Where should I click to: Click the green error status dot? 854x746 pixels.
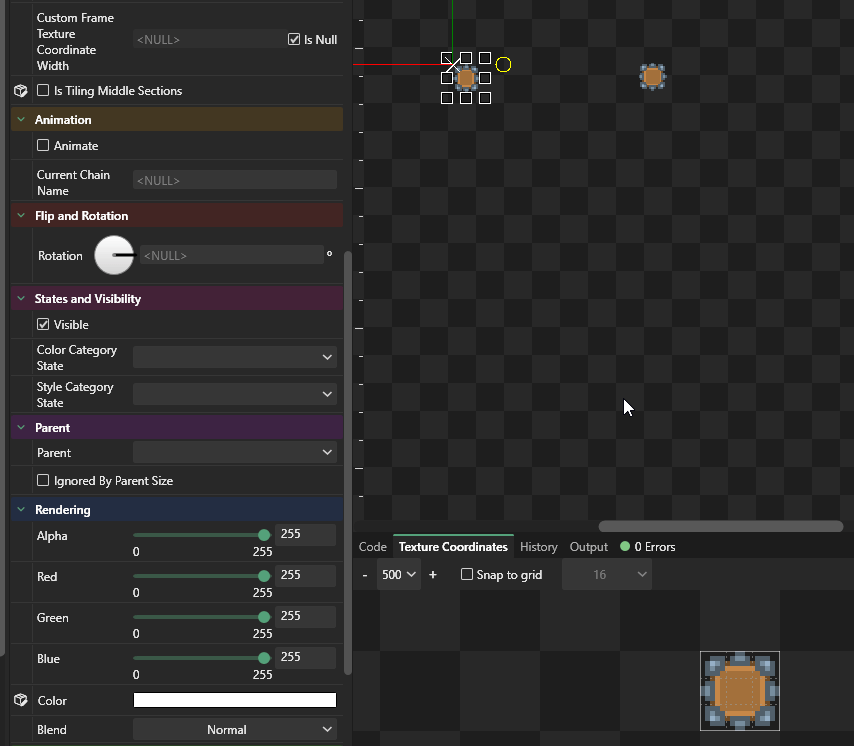pos(625,547)
